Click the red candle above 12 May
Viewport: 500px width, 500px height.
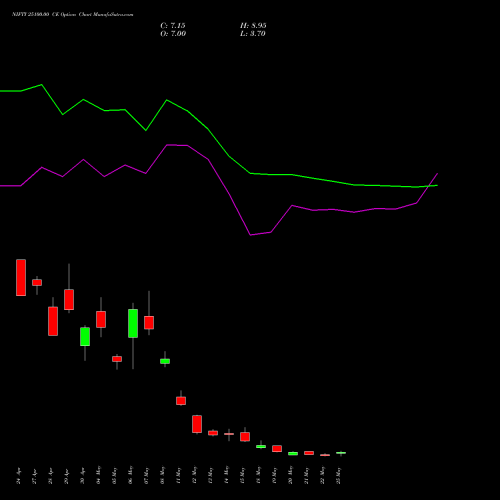pos(197,424)
